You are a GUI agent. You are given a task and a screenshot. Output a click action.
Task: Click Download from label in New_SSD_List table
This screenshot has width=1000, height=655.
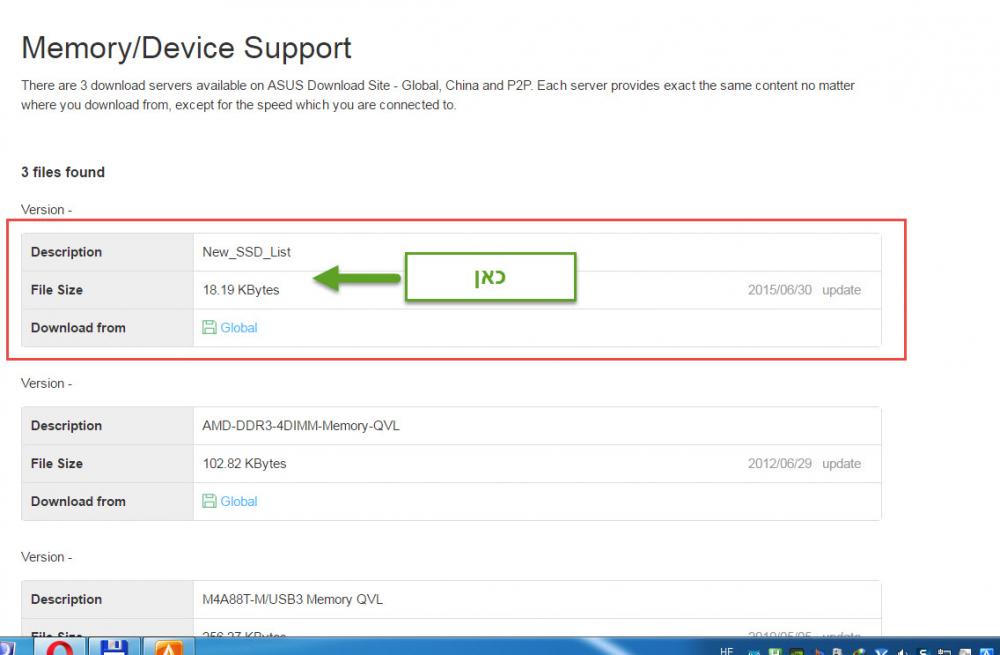(78, 328)
